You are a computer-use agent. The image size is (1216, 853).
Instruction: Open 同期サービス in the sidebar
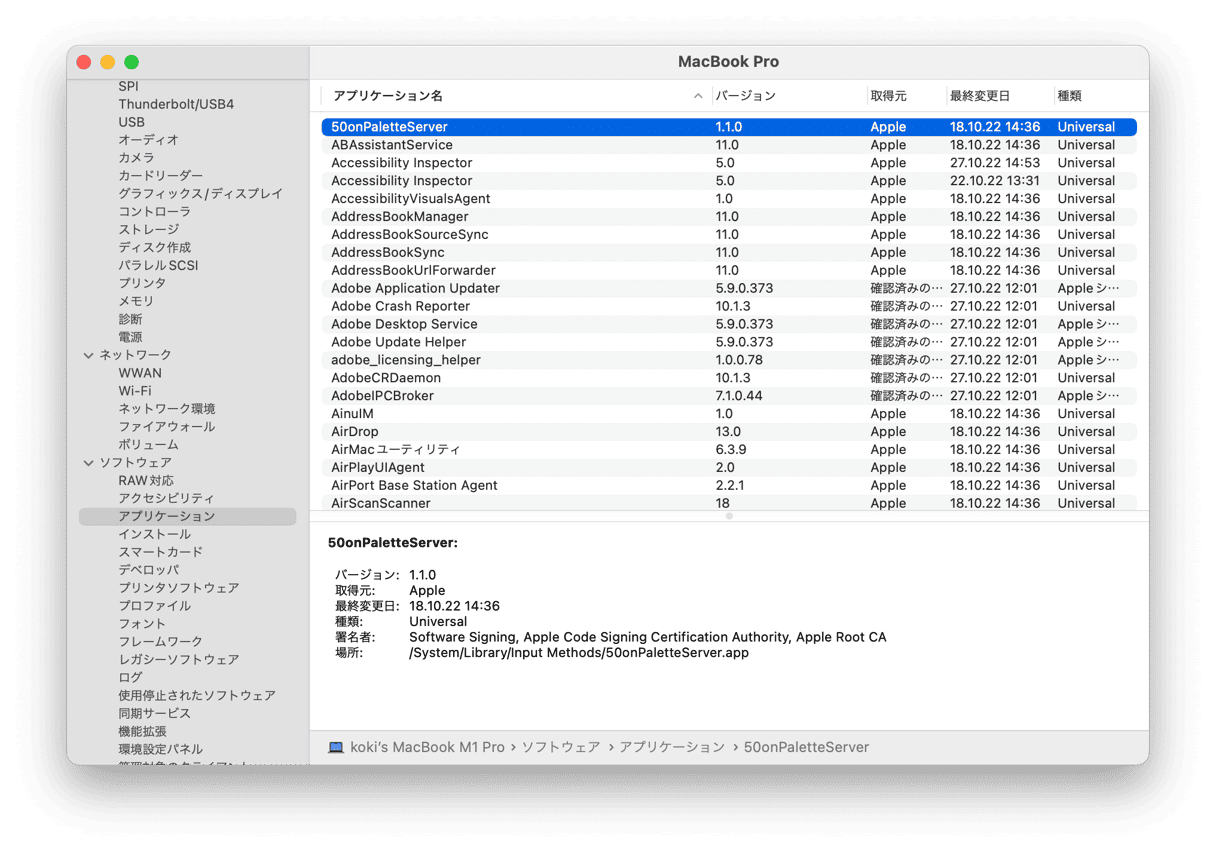click(x=154, y=715)
